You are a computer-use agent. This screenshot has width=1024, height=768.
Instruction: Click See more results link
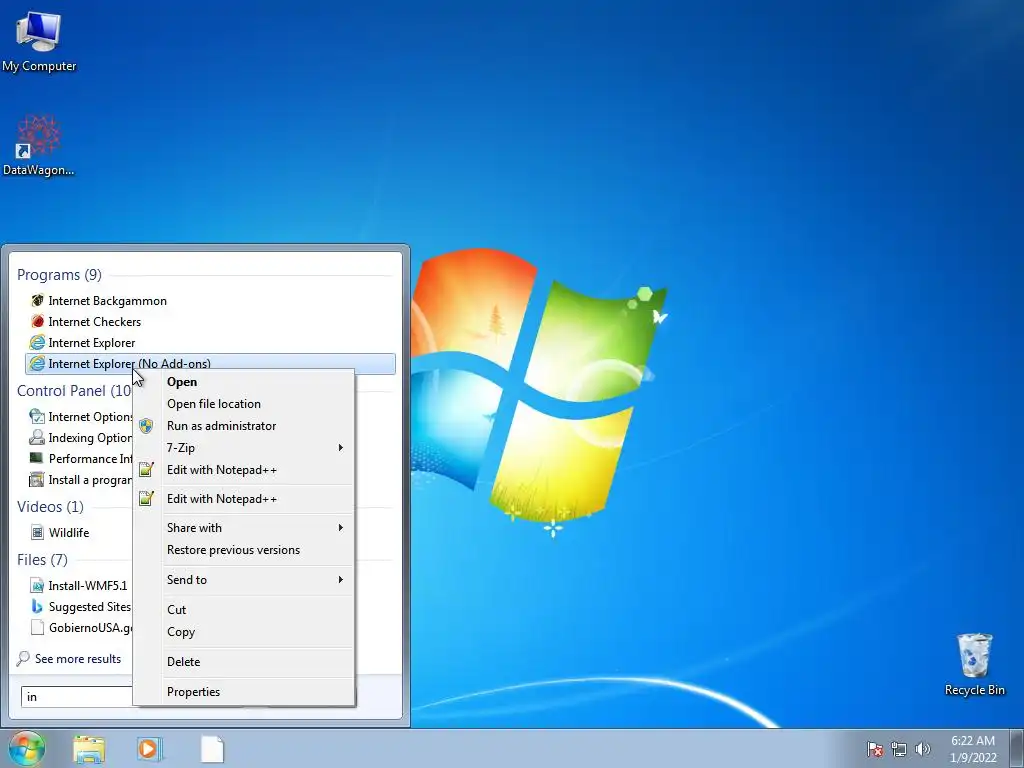coord(78,659)
